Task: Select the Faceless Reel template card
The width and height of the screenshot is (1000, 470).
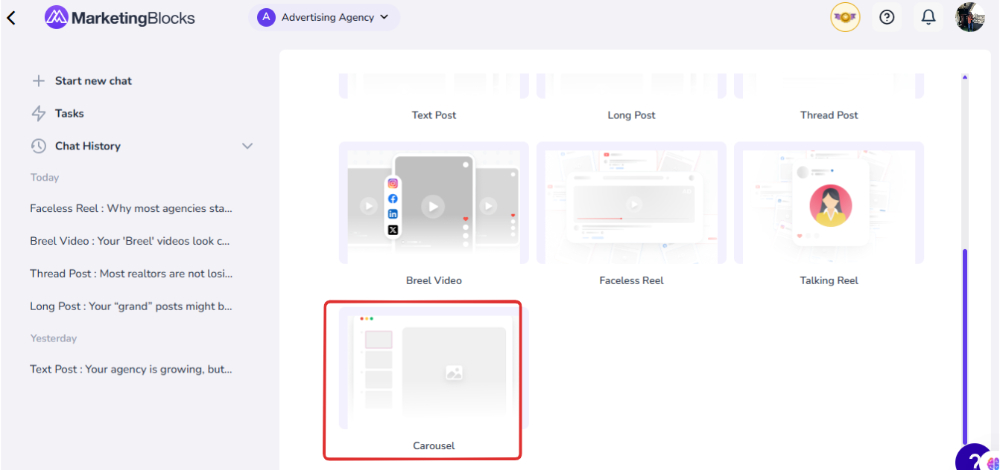Action: [x=631, y=212]
